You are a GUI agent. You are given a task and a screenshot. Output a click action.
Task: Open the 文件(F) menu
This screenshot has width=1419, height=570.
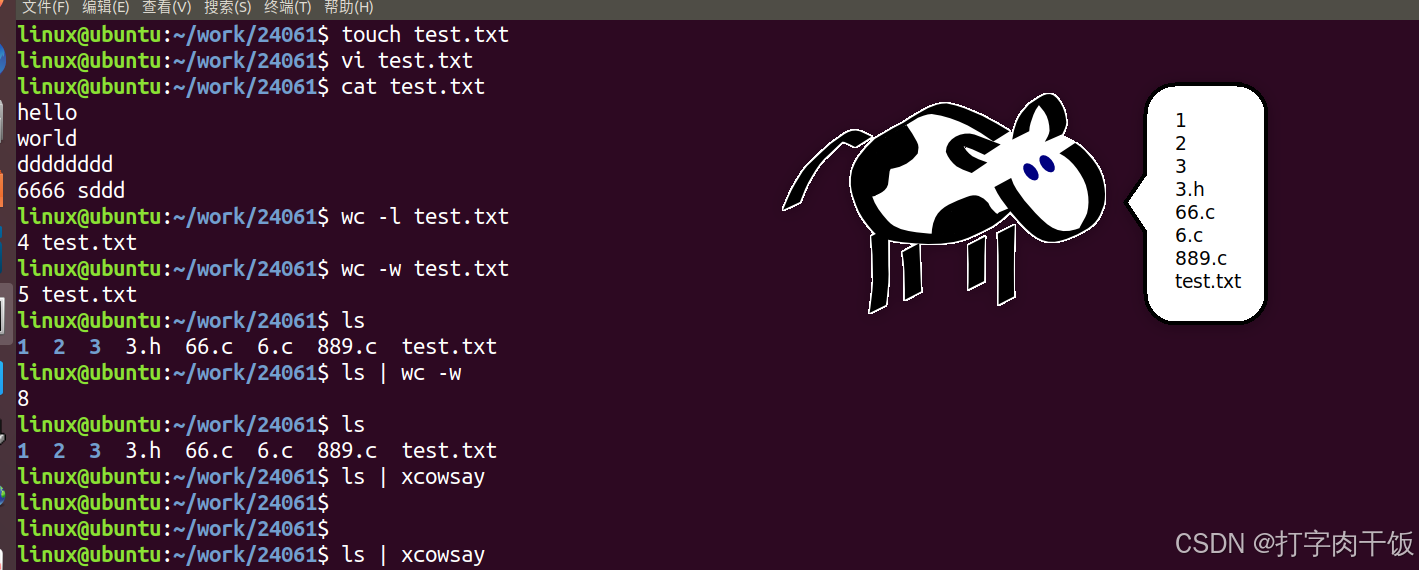pyautogui.click(x=46, y=8)
